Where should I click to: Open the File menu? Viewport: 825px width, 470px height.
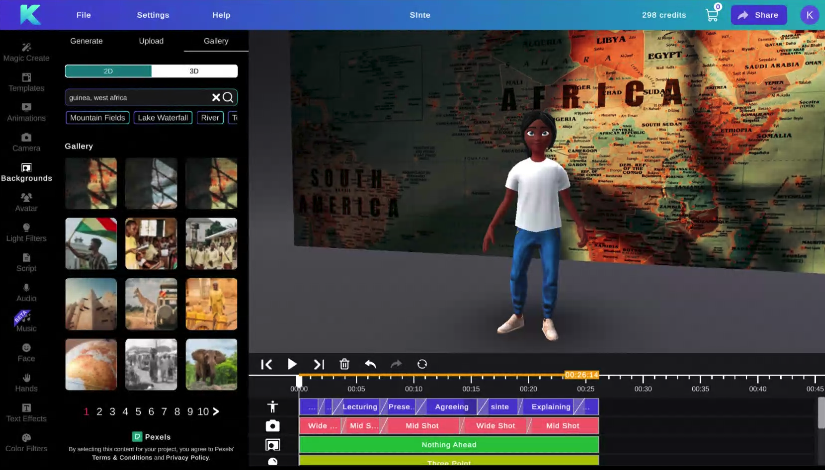[x=84, y=15]
